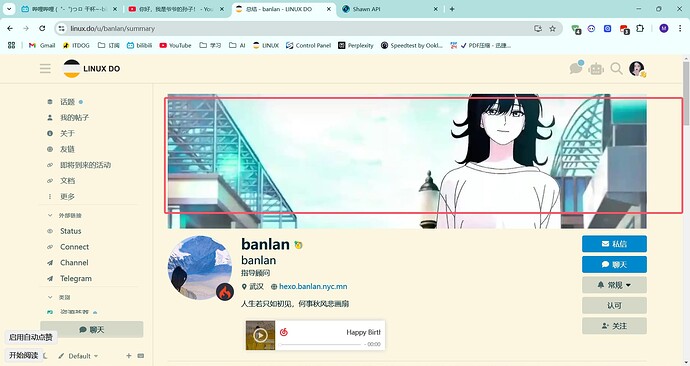Go back to the previous page

[10, 28]
